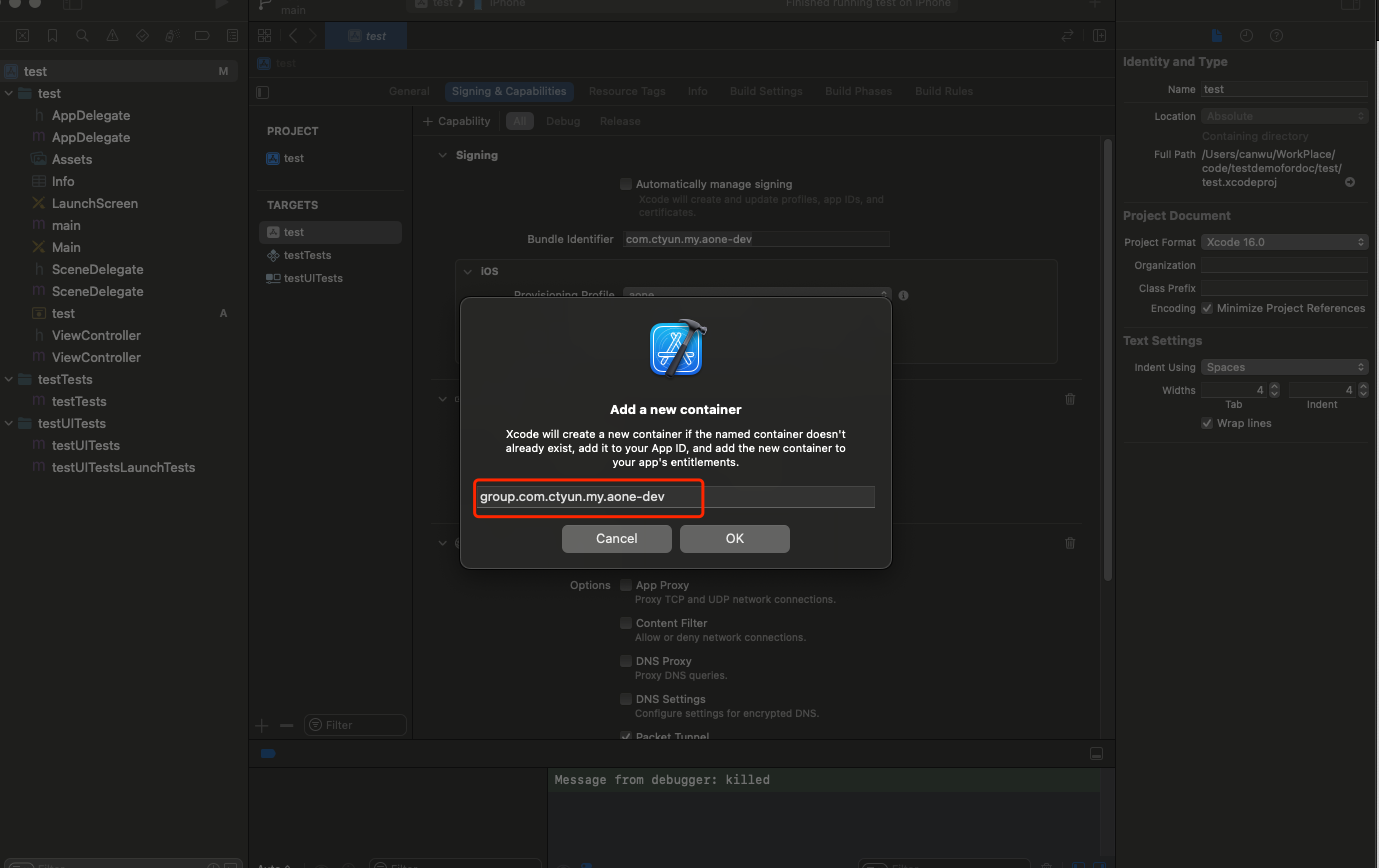Screen dimensions: 1379x868
Task: Open the Indent Using Spaces dropdown
Action: coord(1284,367)
